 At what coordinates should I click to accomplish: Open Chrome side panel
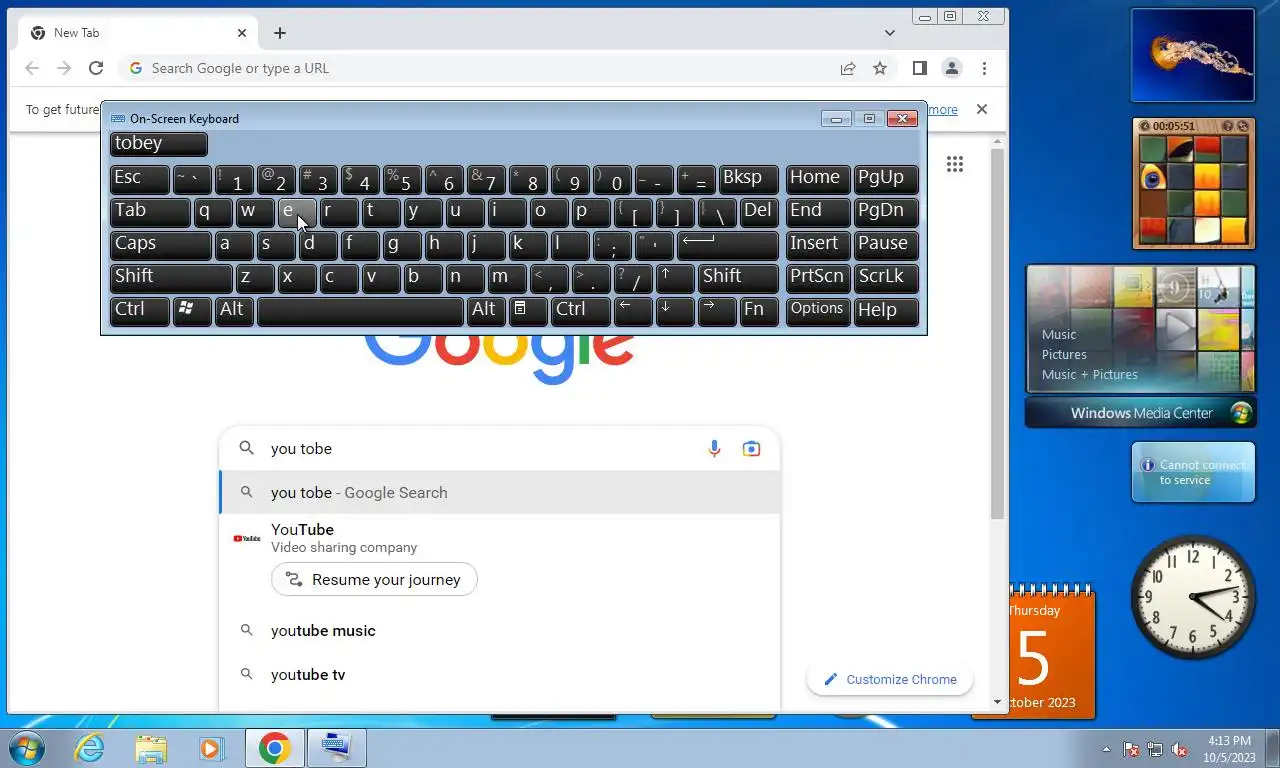coord(920,68)
